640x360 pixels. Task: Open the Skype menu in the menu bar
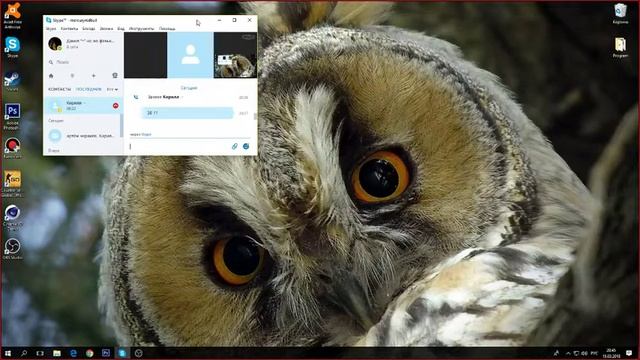click(x=51, y=29)
